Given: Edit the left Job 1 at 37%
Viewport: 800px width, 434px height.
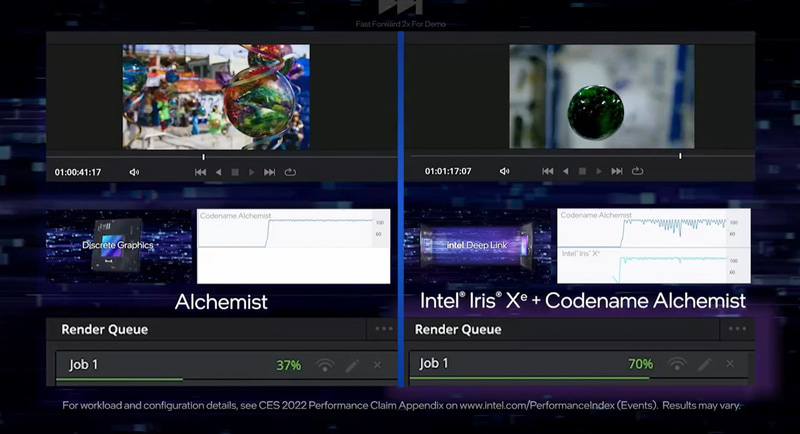Looking at the screenshot, I should tap(352, 365).
